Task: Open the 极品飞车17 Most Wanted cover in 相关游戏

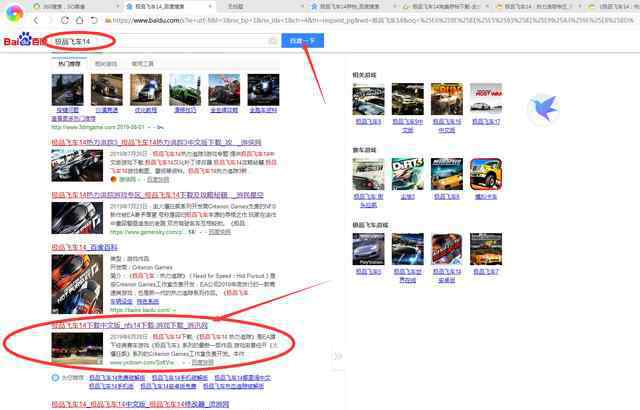Action: click(486, 99)
